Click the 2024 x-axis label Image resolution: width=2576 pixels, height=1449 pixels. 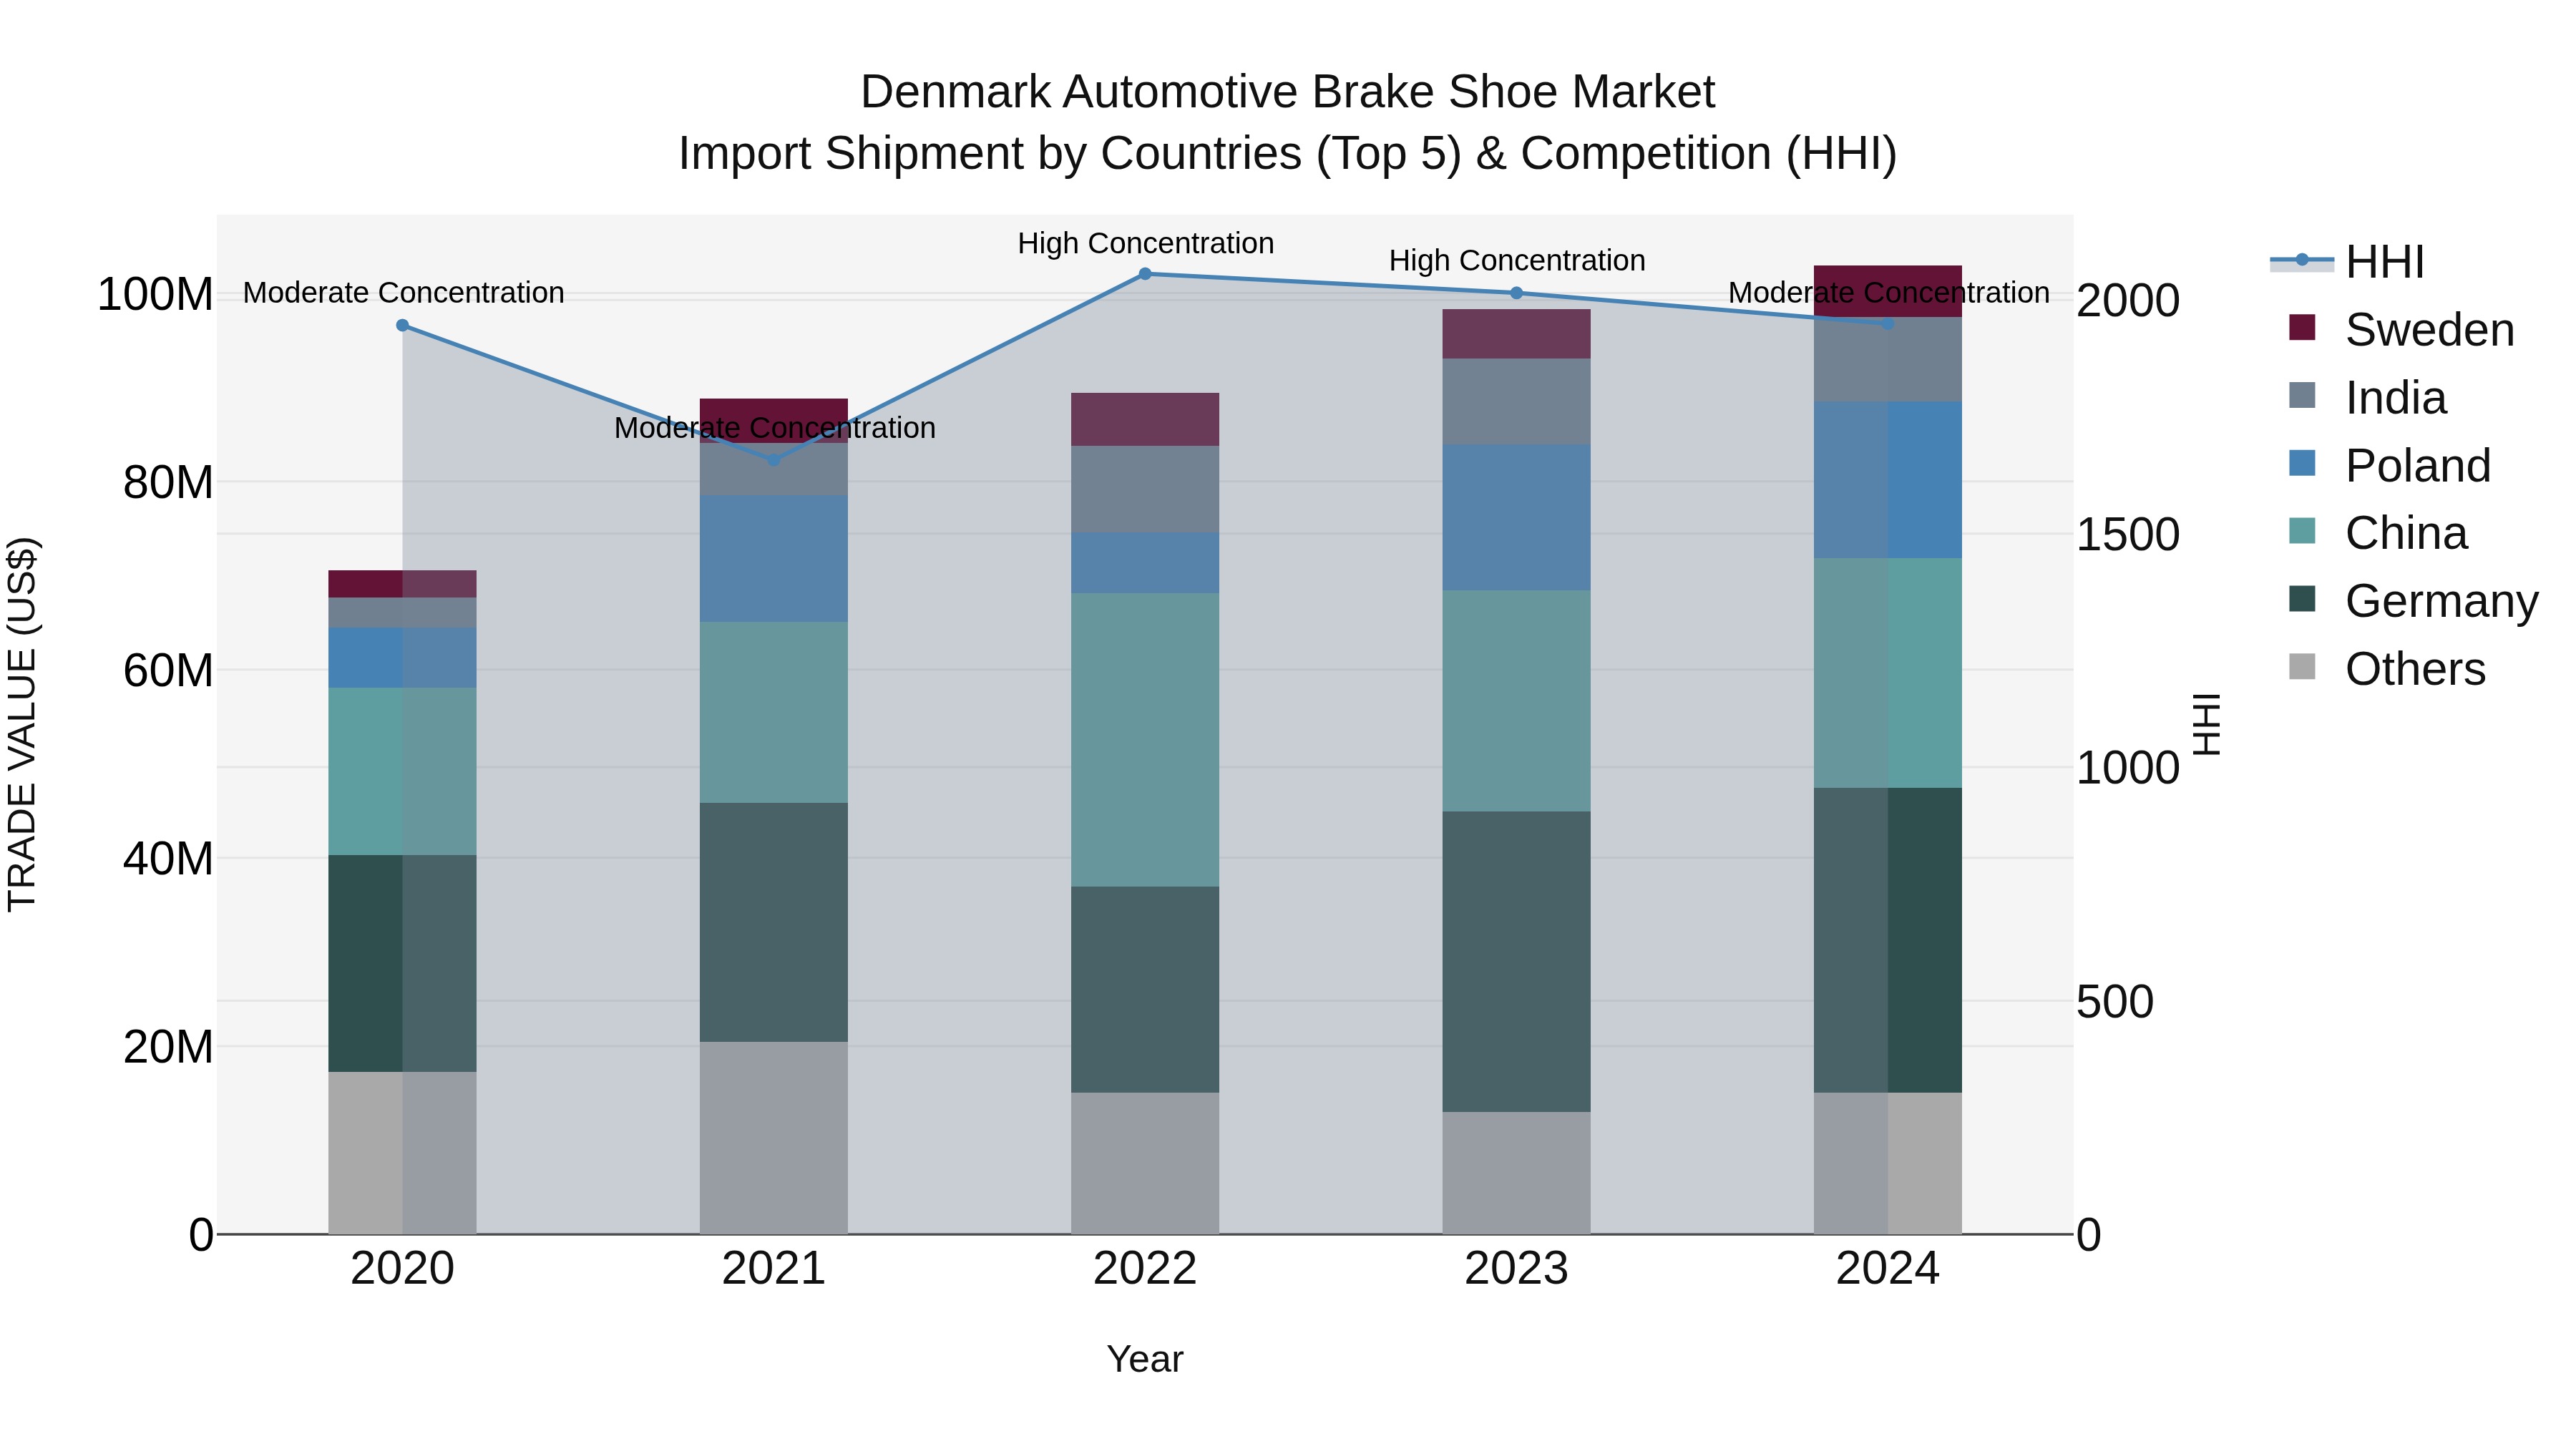(1887, 1269)
